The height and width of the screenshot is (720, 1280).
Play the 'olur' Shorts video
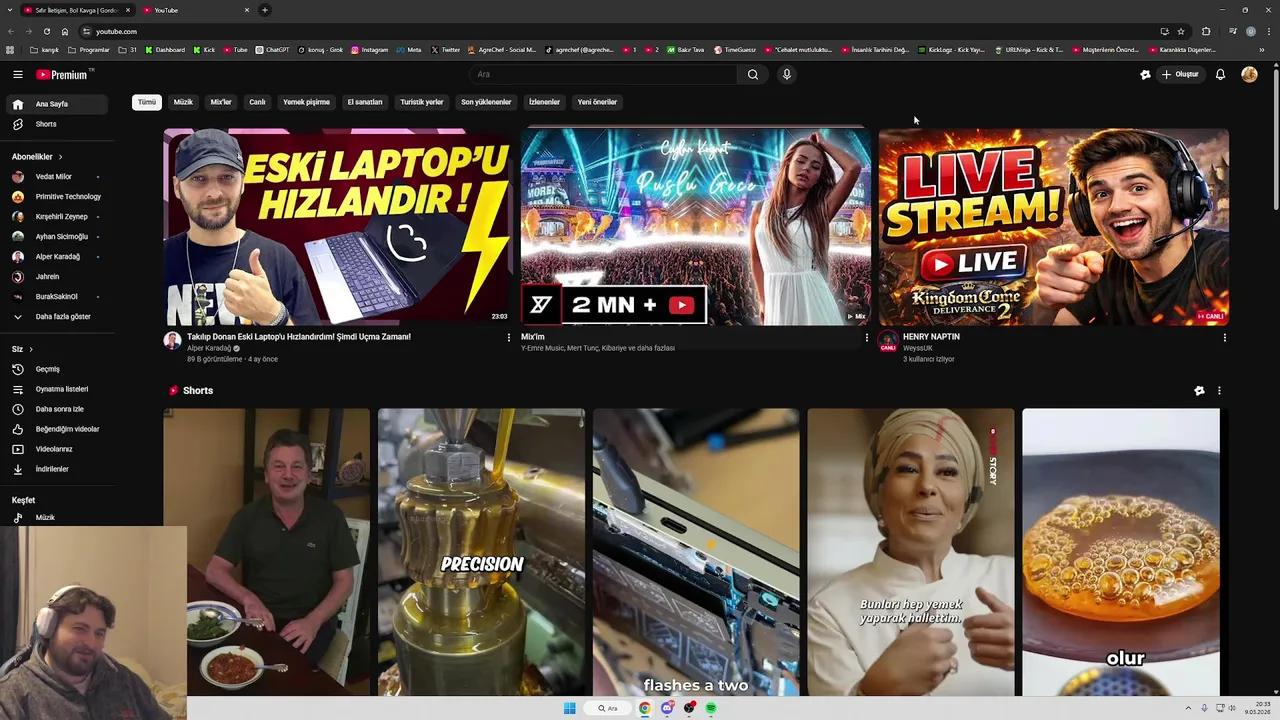click(1121, 552)
